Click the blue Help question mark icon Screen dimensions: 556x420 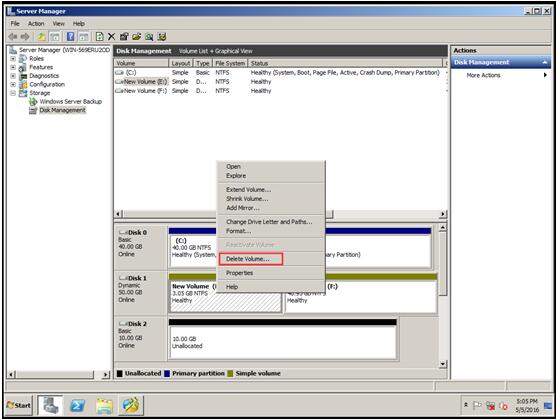[x=71, y=37]
